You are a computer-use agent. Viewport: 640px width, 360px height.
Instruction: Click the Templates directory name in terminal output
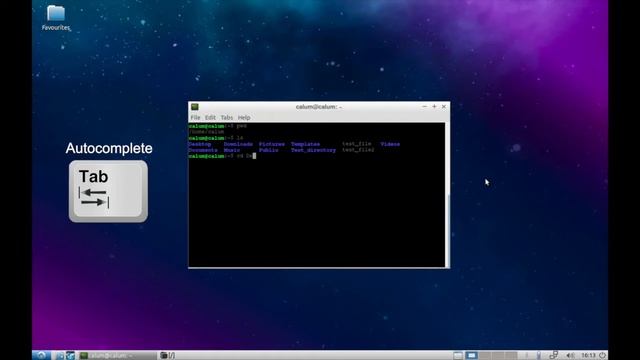[x=305, y=144]
